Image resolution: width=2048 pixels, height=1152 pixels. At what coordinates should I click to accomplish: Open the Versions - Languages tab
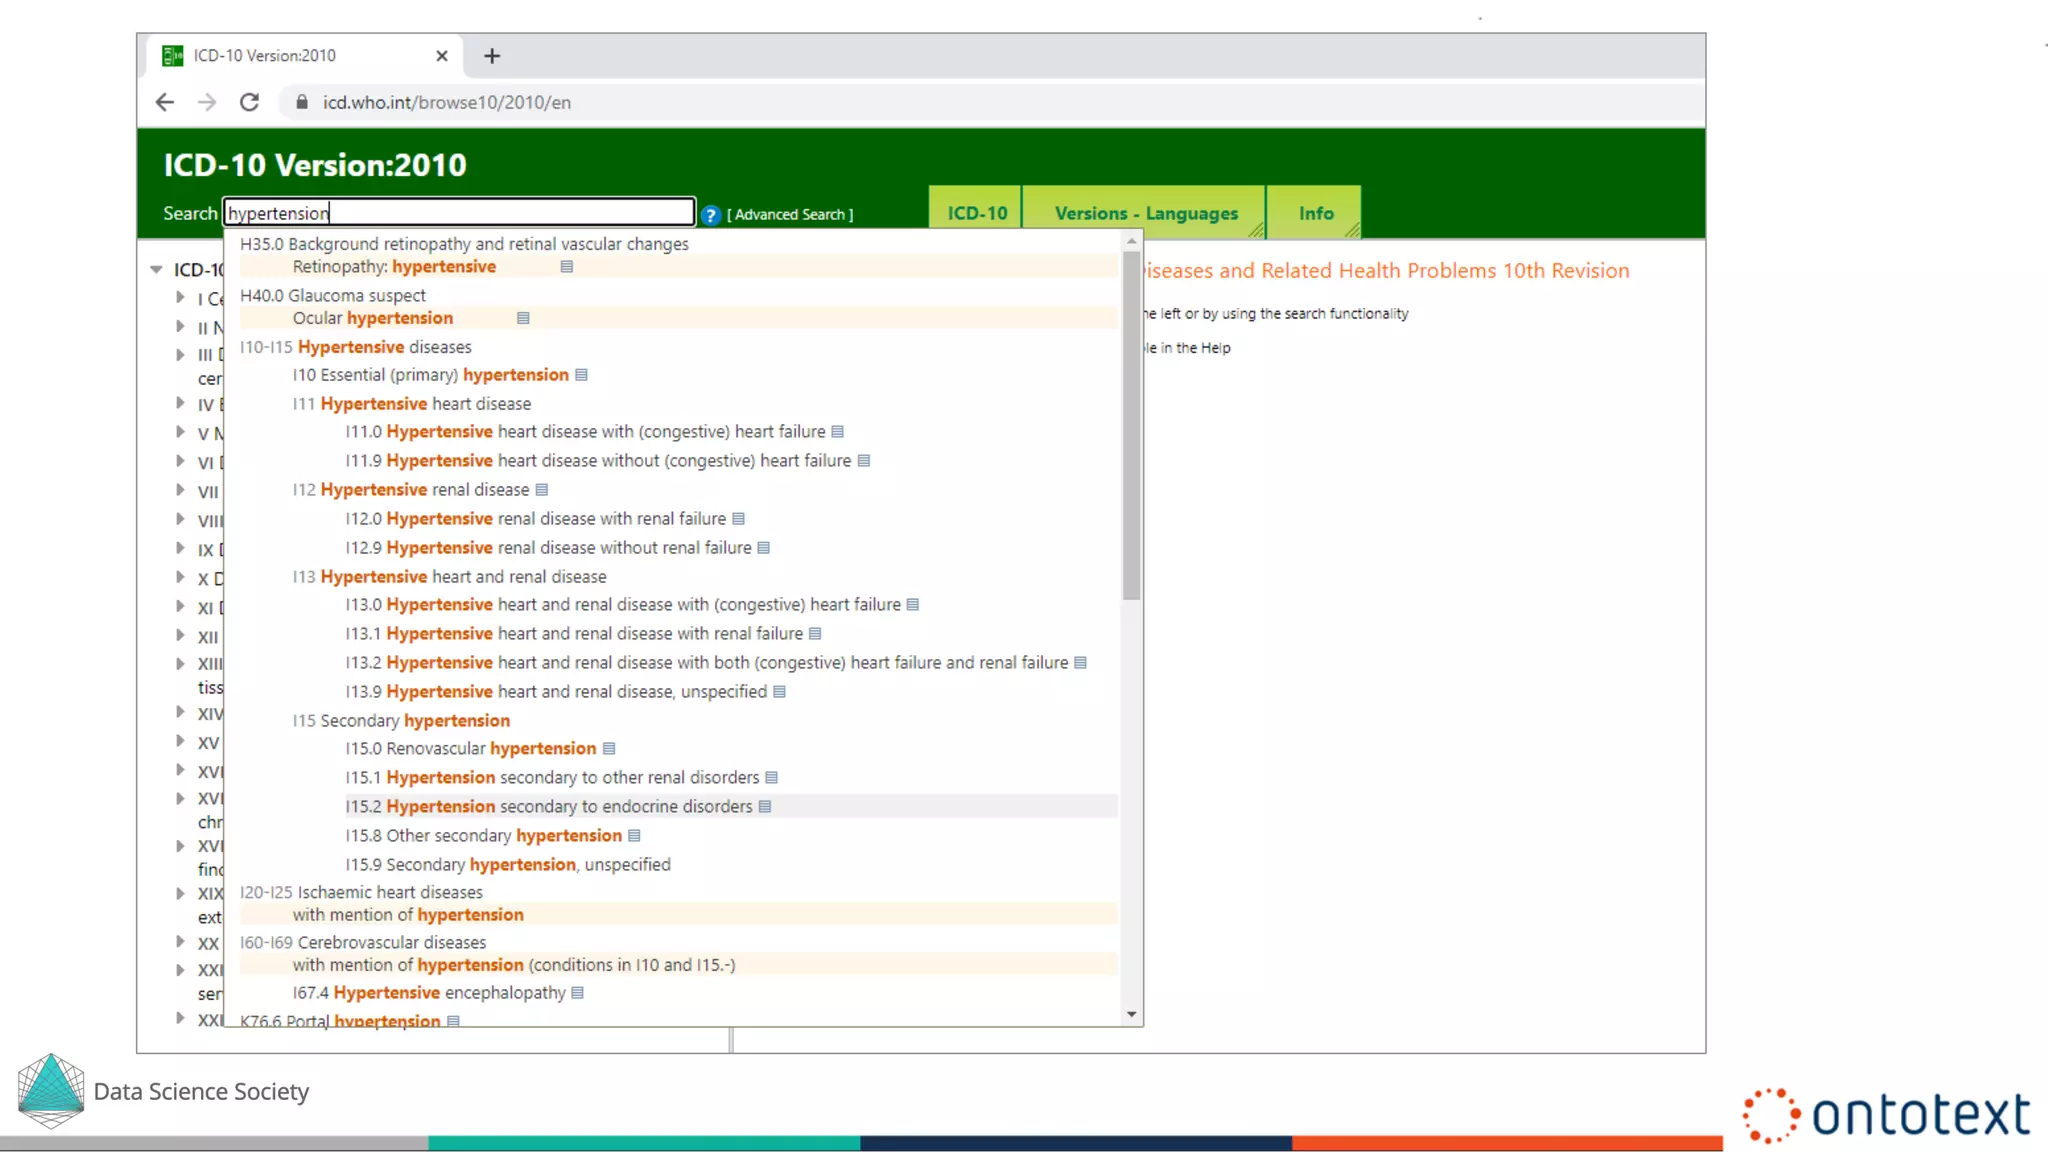(1145, 213)
